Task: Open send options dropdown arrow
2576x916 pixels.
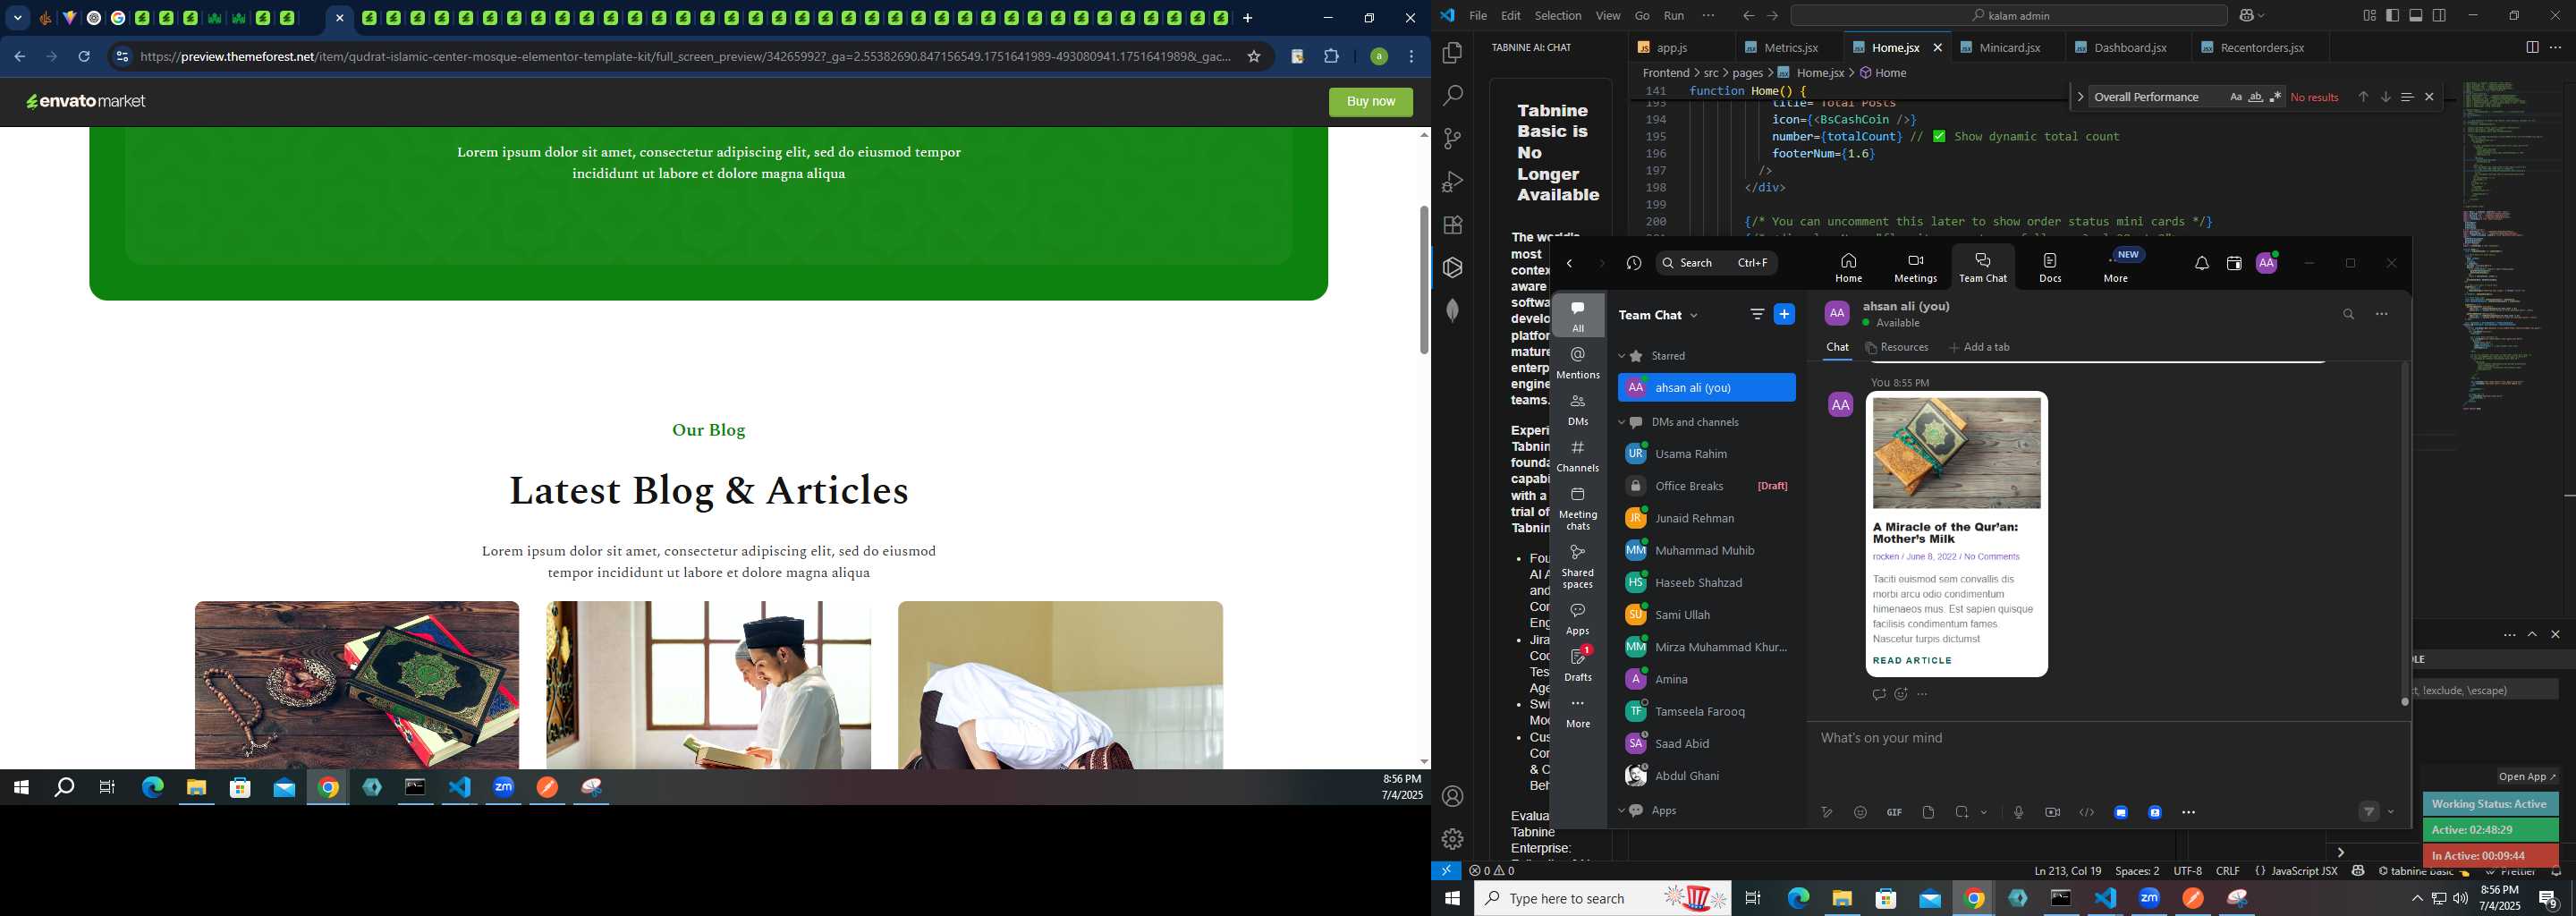Action: click(x=2391, y=812)
